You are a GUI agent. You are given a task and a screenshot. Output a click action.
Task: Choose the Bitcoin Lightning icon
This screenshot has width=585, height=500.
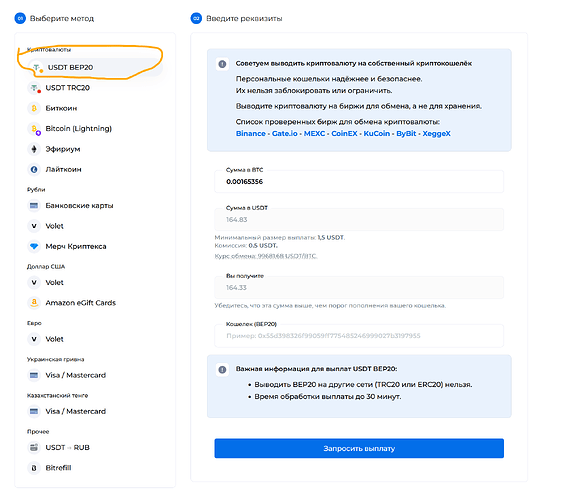coord(34,129)
